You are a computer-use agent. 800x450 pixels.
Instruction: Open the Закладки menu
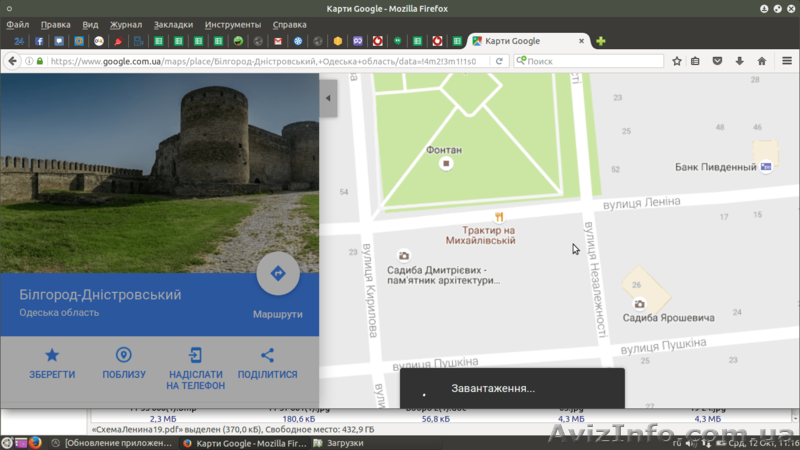pyautogui.click(x=174, y=24)
